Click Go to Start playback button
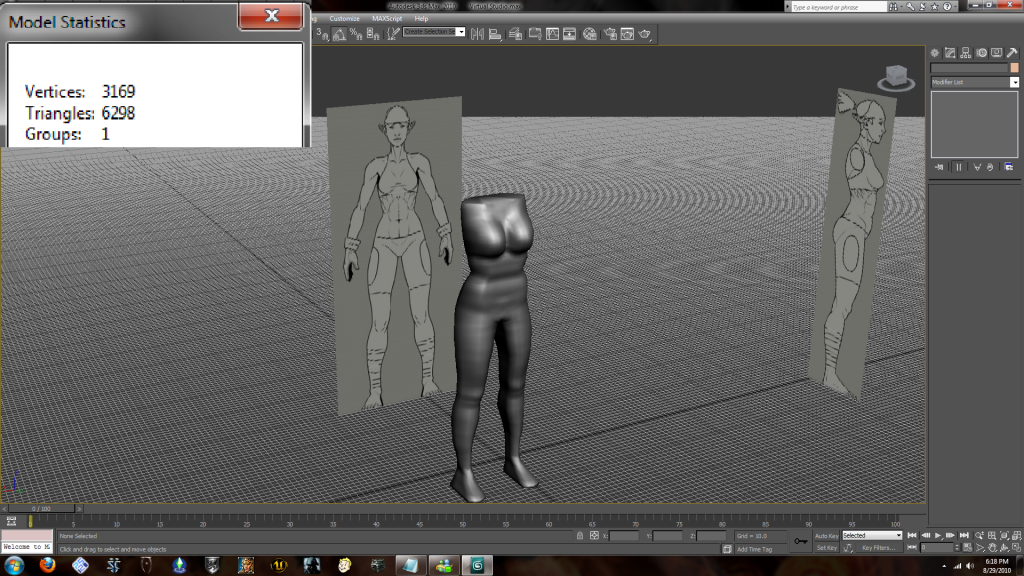The image size is (1024, 576). pos(912,536)
